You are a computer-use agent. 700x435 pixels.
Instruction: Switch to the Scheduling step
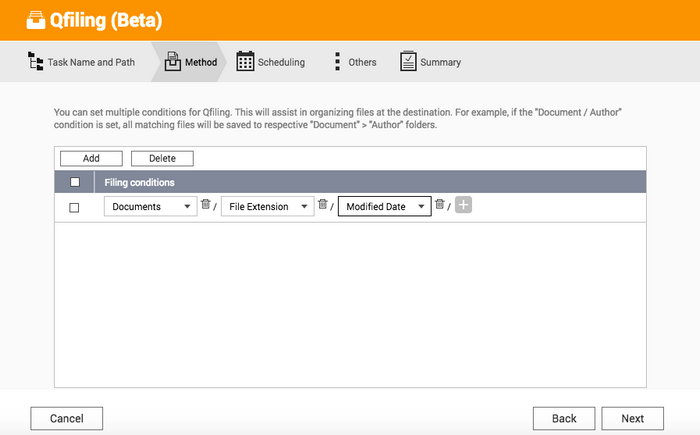(x=271, y=62)
